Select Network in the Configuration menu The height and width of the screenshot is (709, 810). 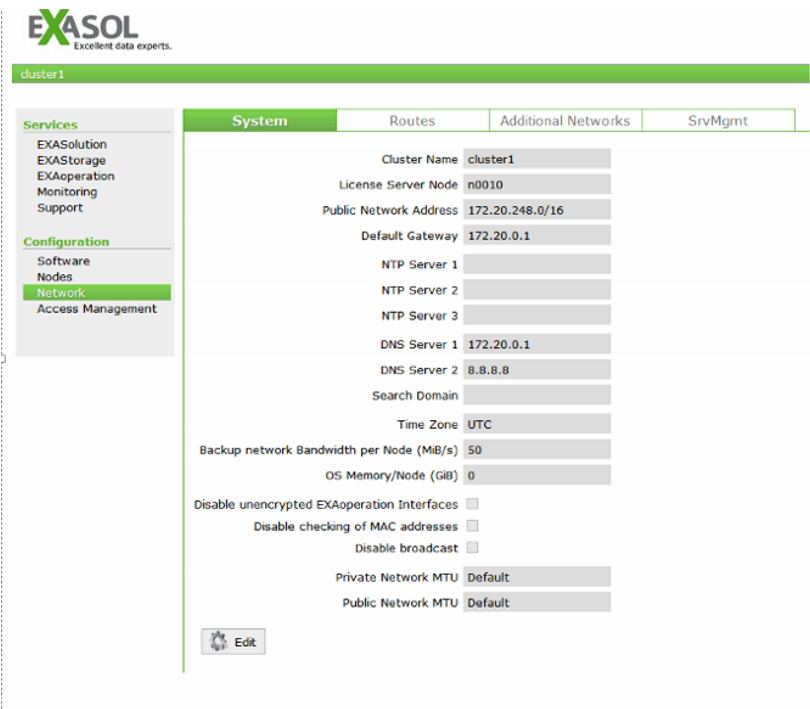tap(97, 292)
